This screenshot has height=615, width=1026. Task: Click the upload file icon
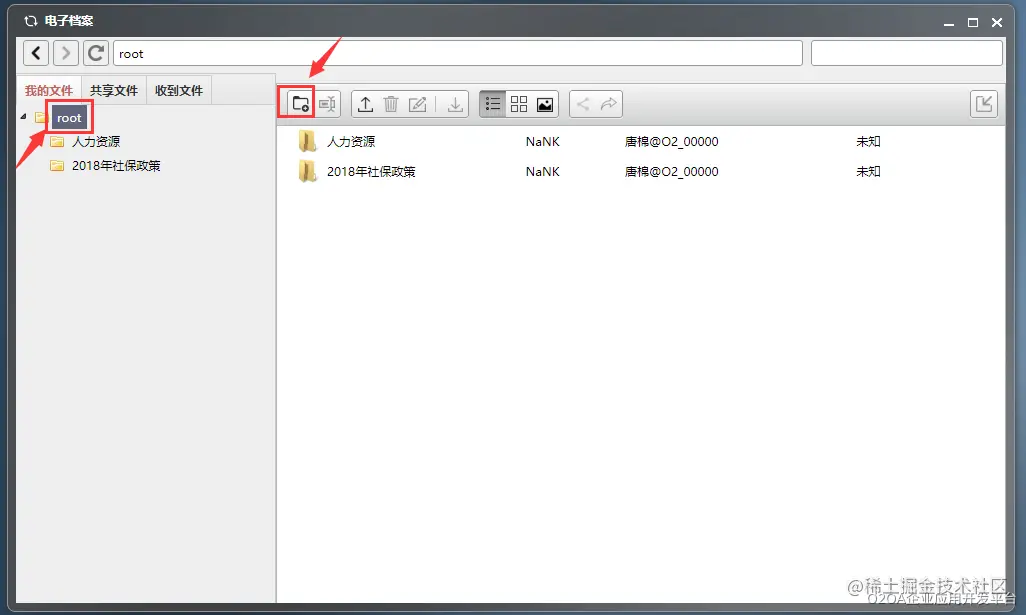(x=365, y=104)
